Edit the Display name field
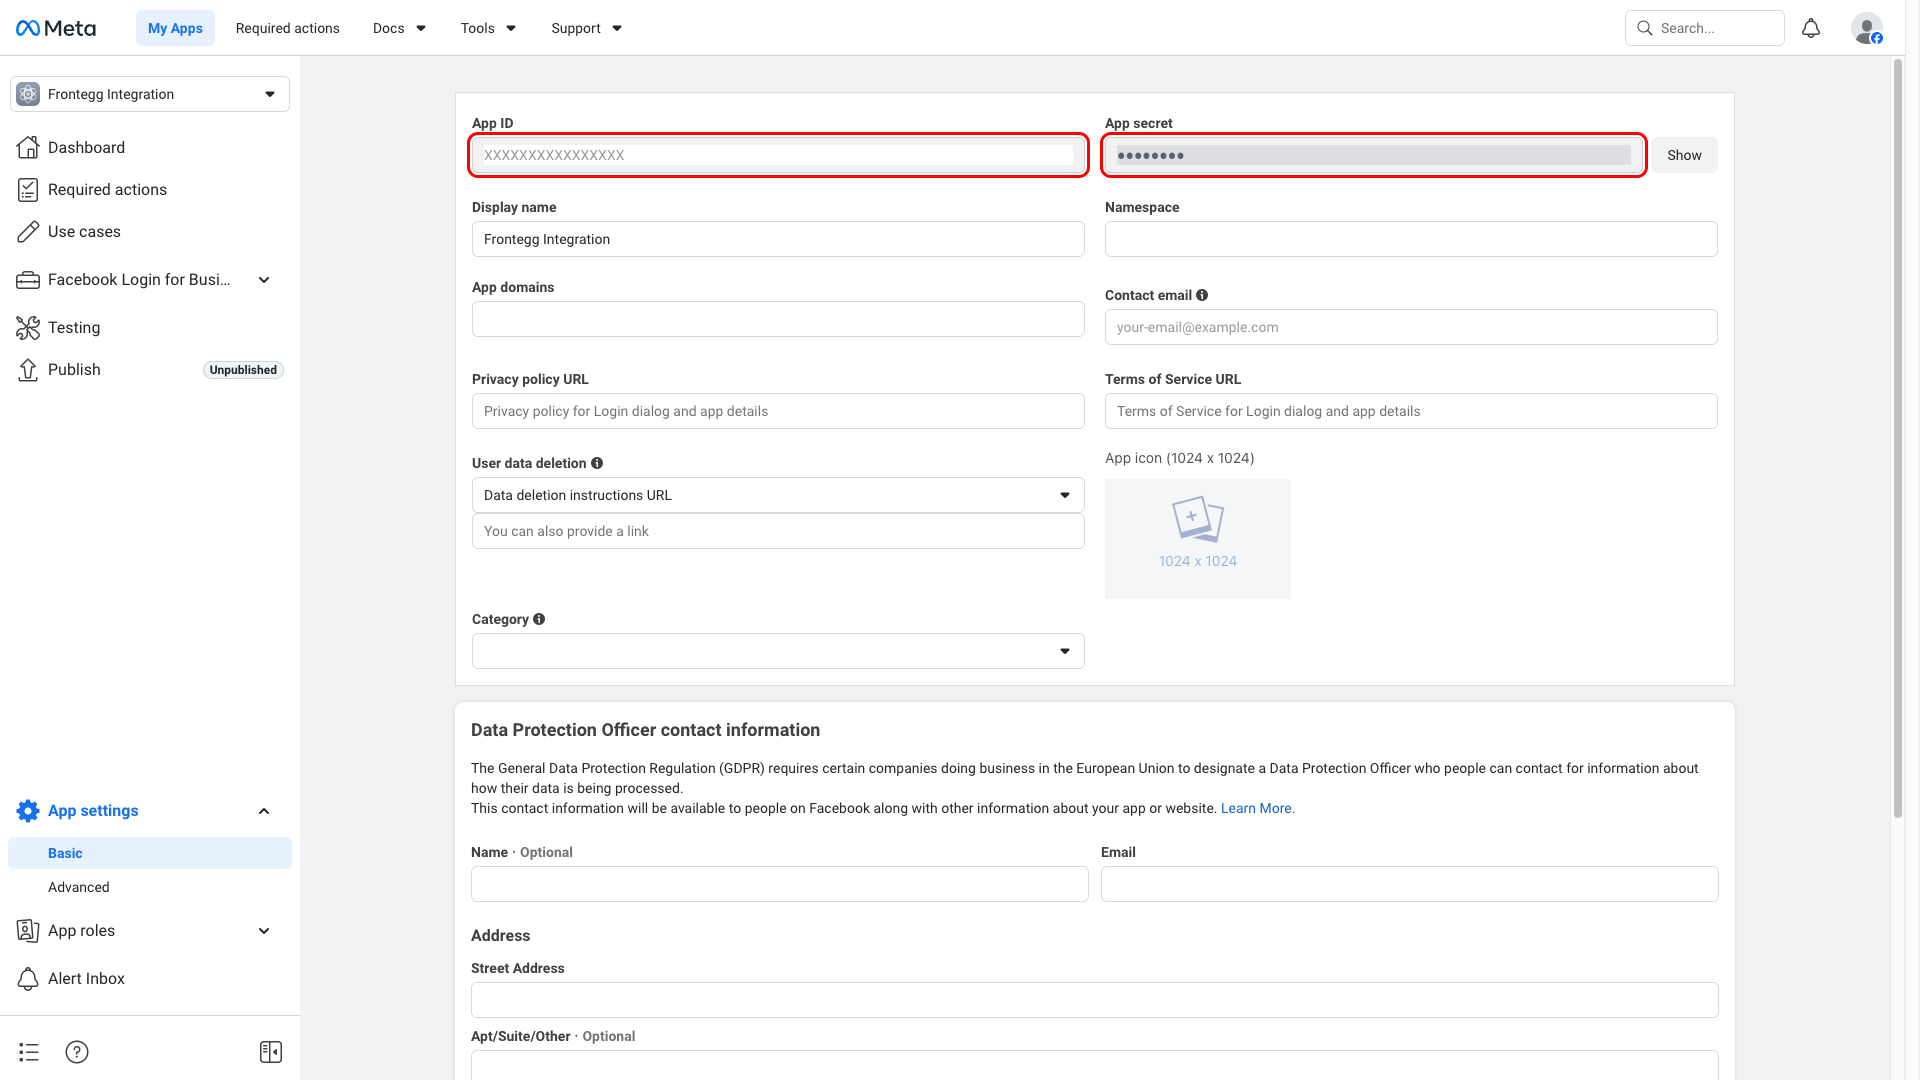The image size is (1920, 1080). (778, 239)
